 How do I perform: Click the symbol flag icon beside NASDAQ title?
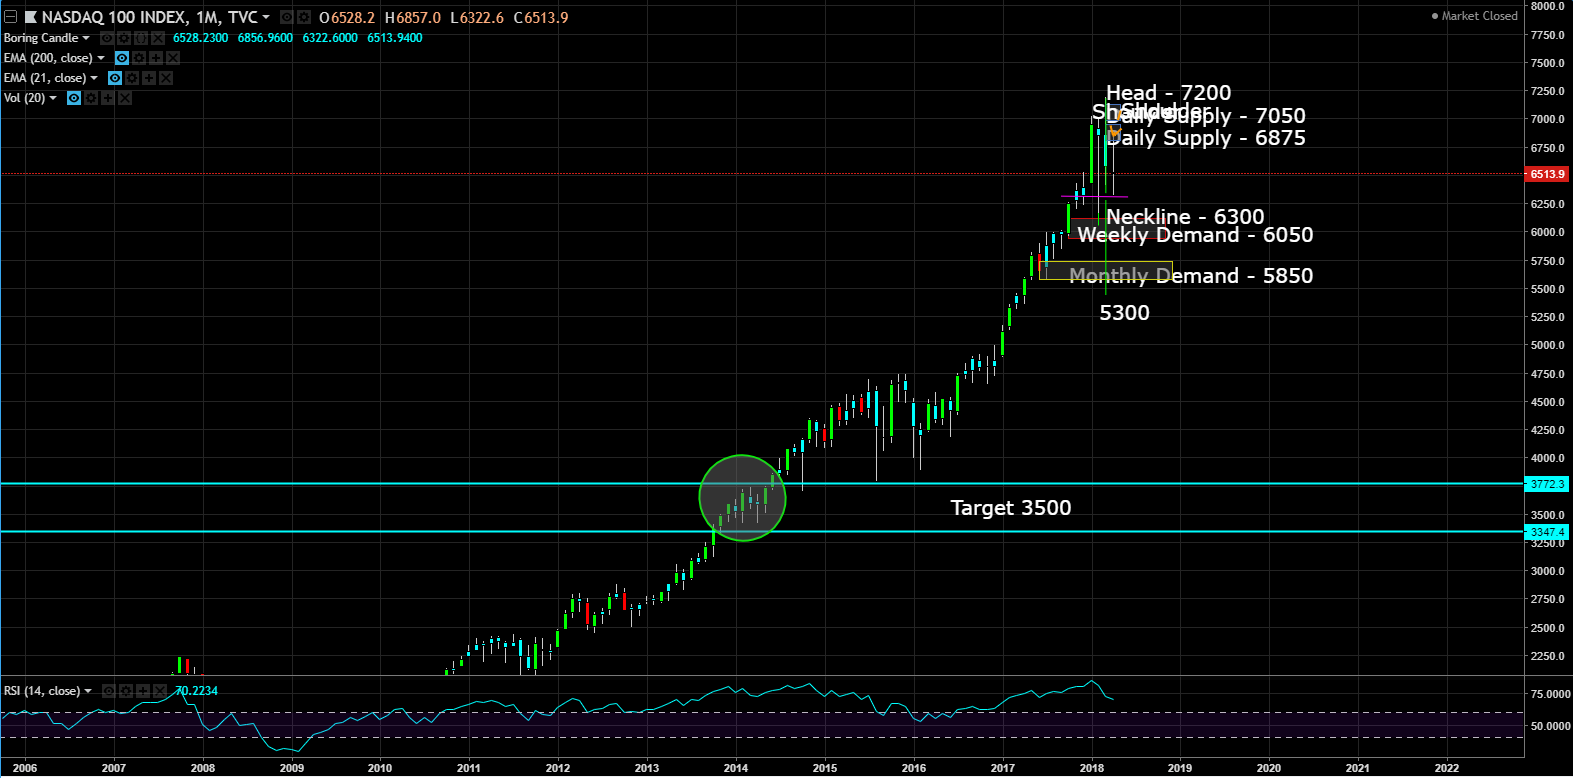30,17
